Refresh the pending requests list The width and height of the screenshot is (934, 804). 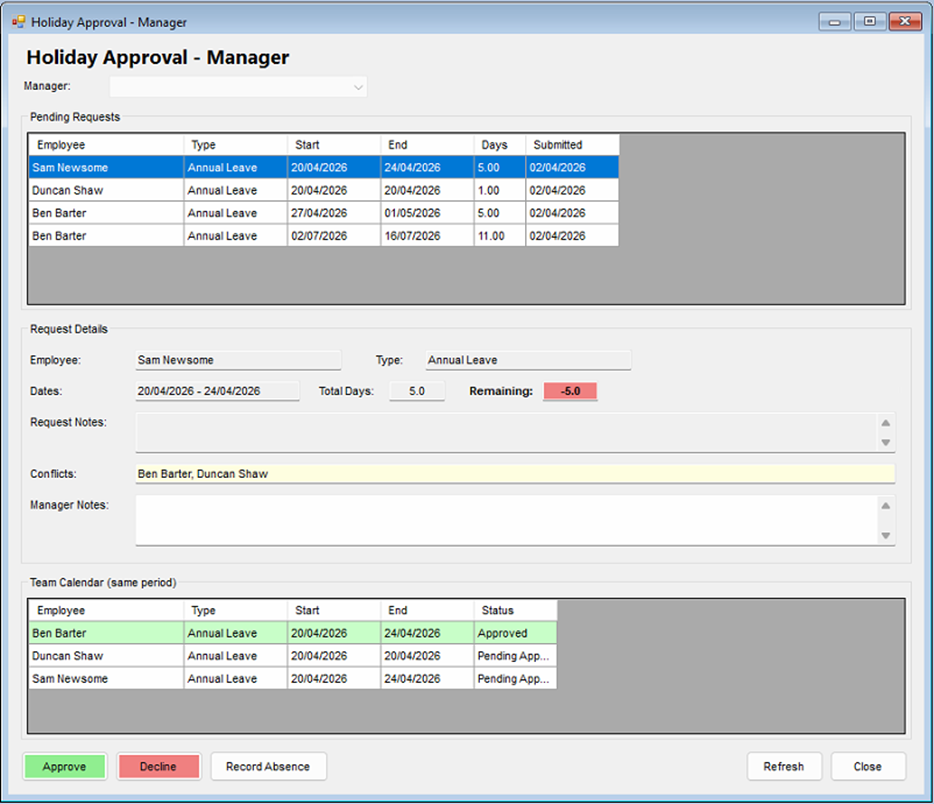point(784,766)
